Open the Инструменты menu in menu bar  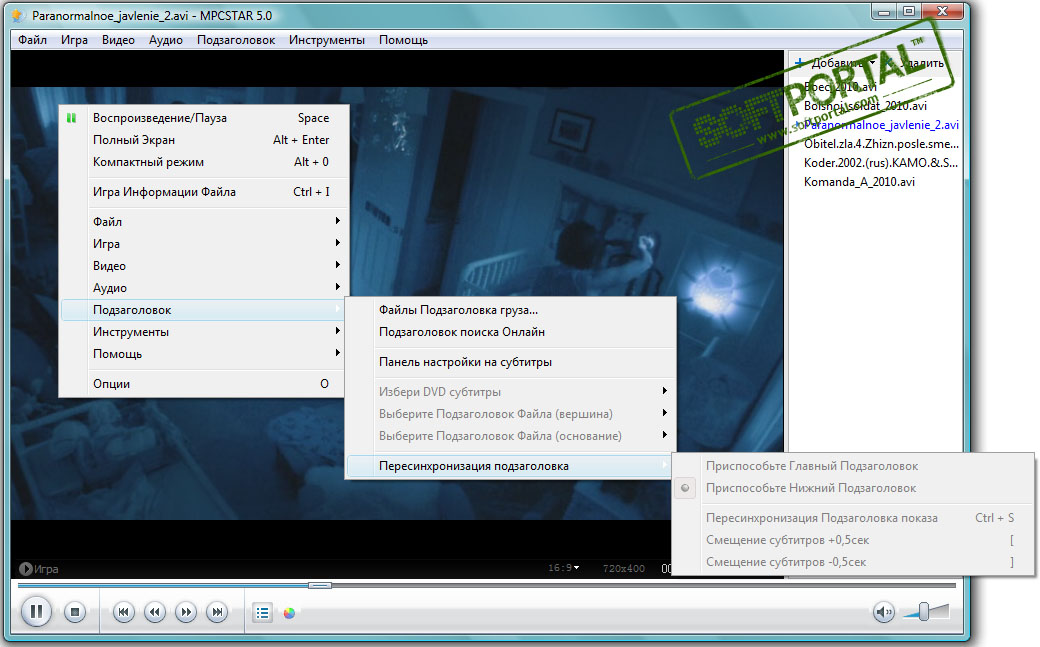point(327,40)
